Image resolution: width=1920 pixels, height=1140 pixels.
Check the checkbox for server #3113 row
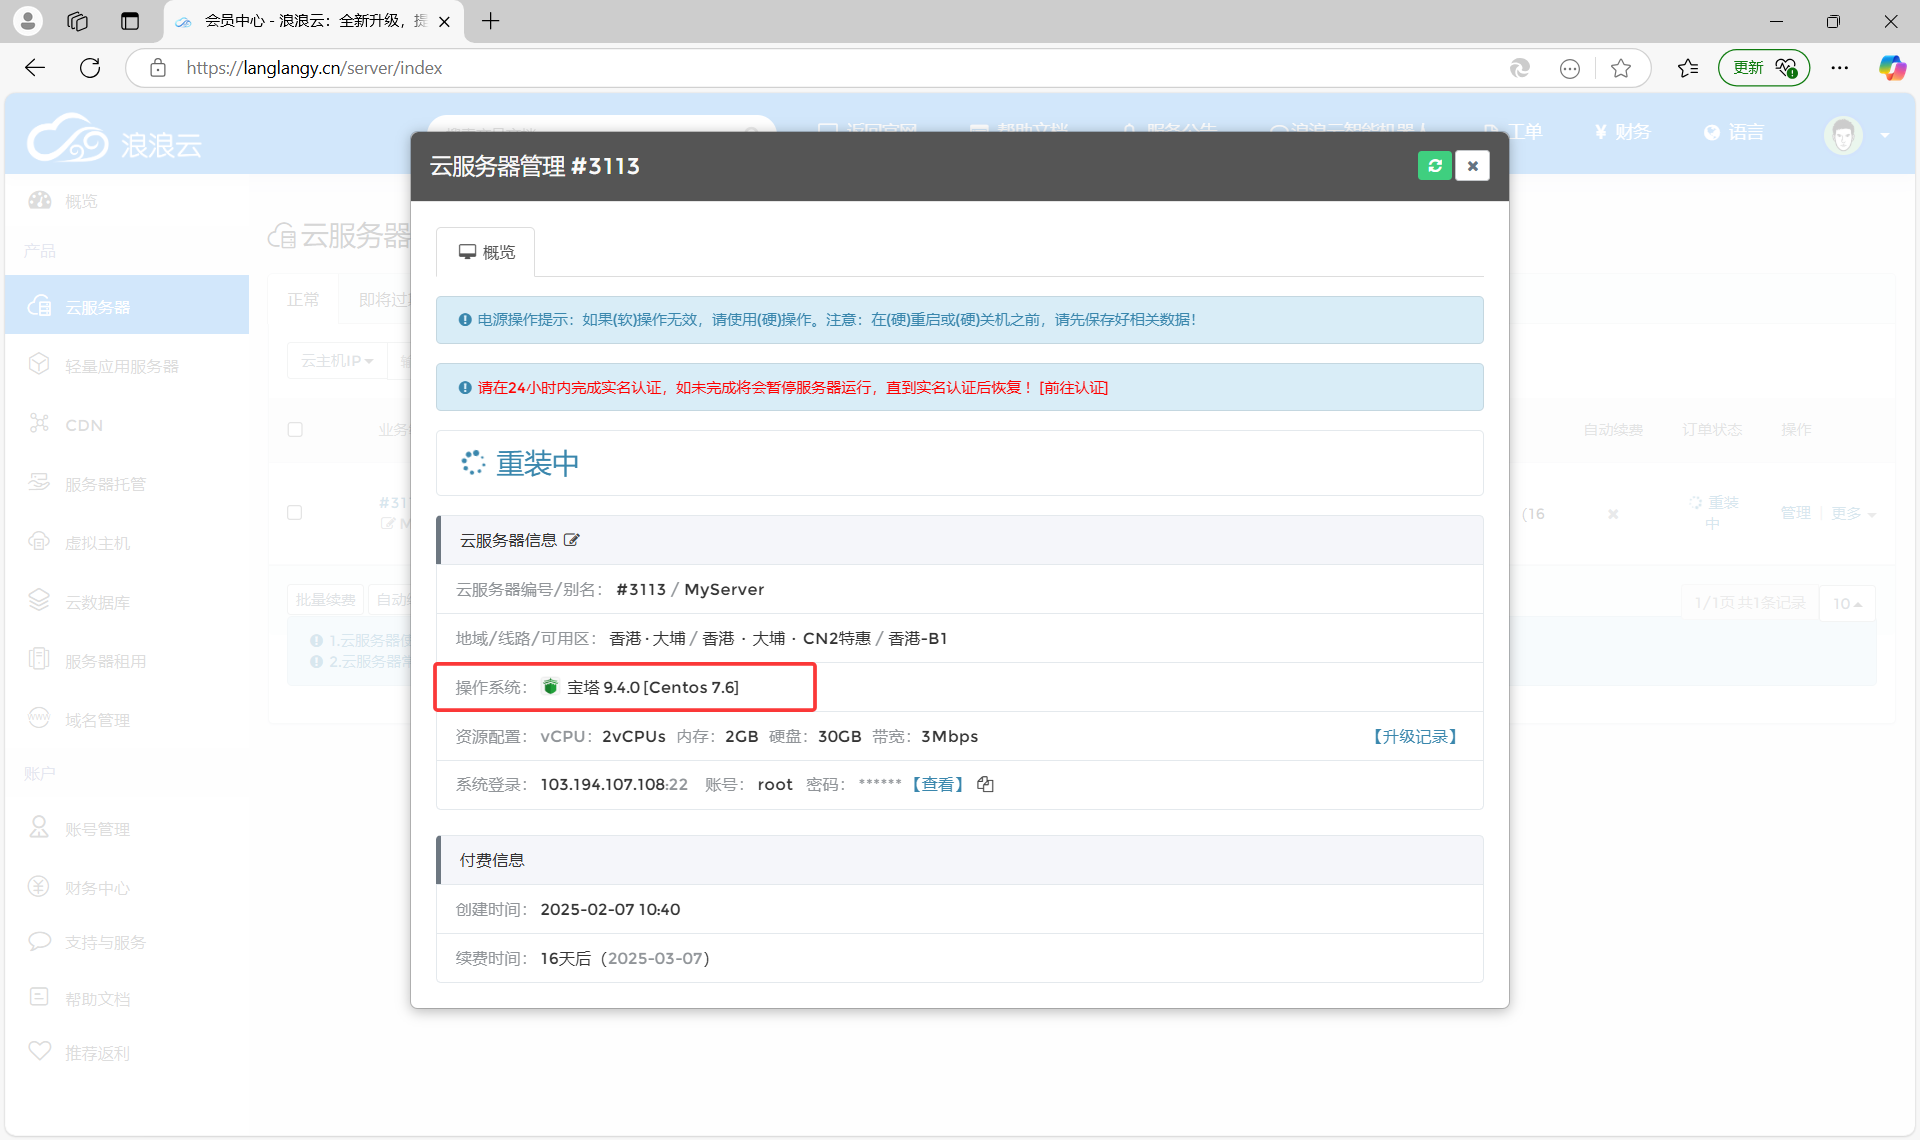coord(295,512)
